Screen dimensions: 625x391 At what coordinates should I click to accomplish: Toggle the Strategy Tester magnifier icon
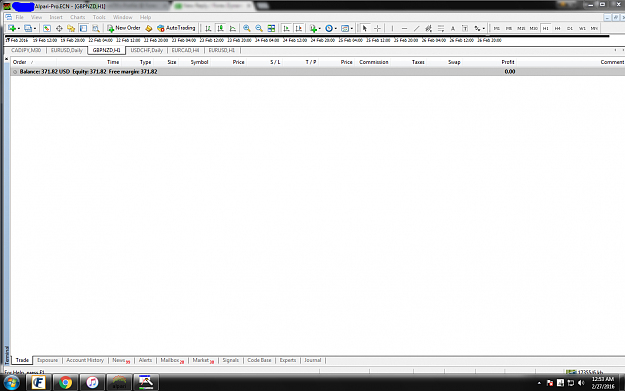click(96, 28)
